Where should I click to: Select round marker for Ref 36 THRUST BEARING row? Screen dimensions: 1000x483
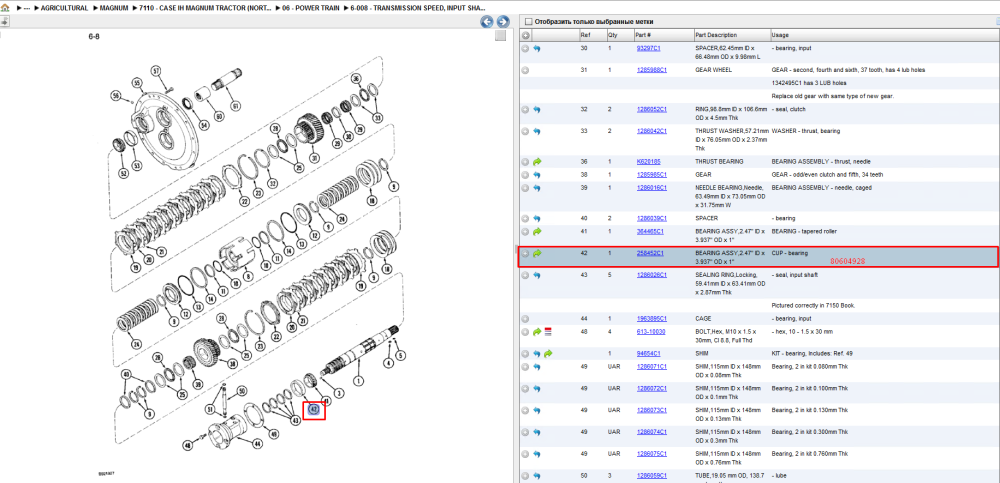coord(526,162)
